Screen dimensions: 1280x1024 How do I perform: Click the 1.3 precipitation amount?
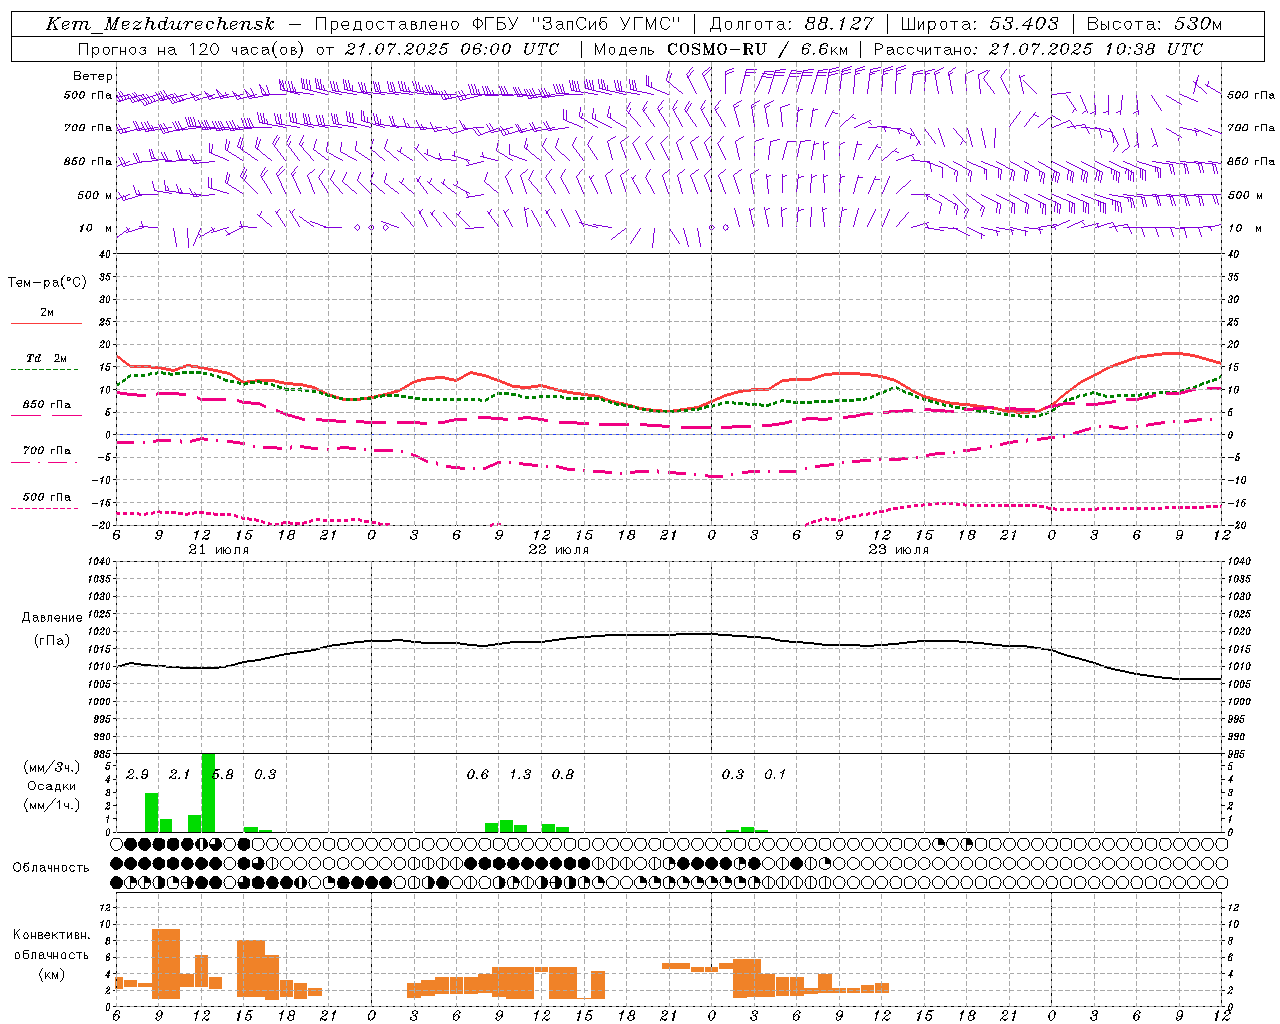[520, 775]
